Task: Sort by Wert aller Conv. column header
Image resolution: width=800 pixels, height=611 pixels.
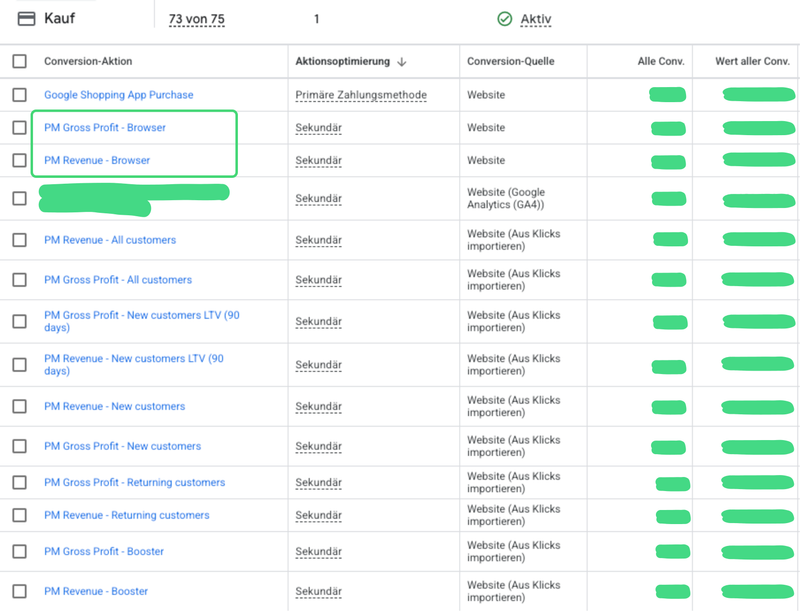Action: click(x=753, y=61)
